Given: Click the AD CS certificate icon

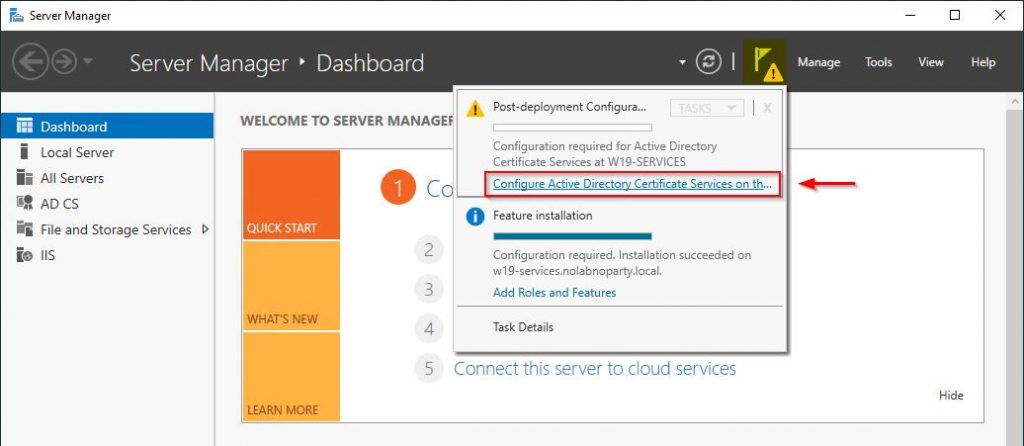Looking at the screenshot, I should (24, 204).
